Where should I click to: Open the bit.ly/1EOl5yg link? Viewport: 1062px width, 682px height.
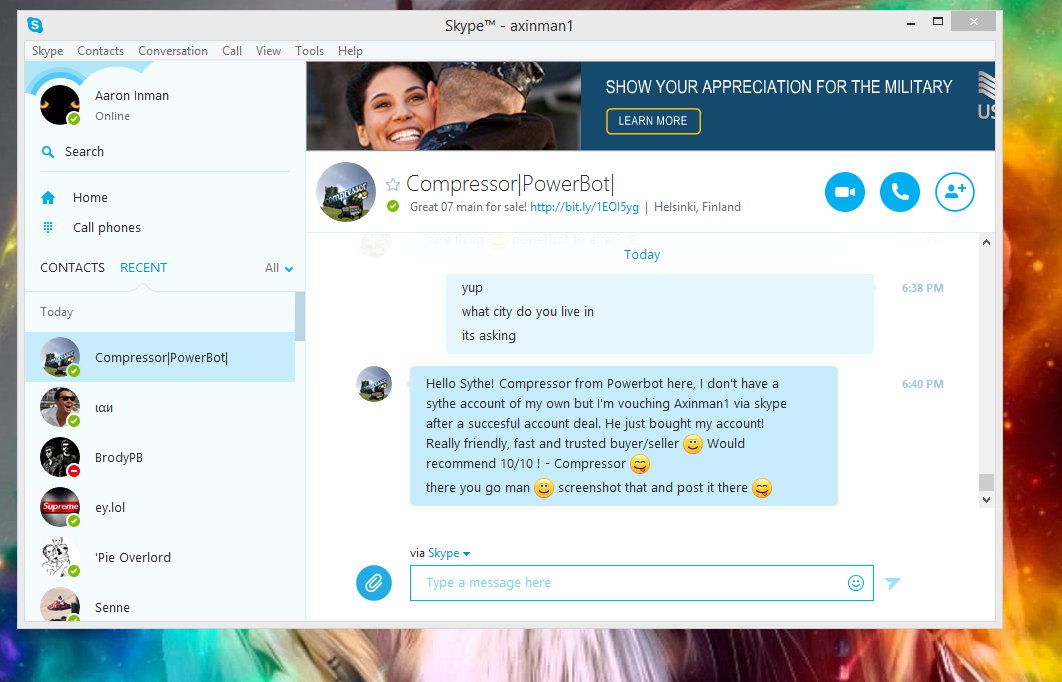(585, 207)
